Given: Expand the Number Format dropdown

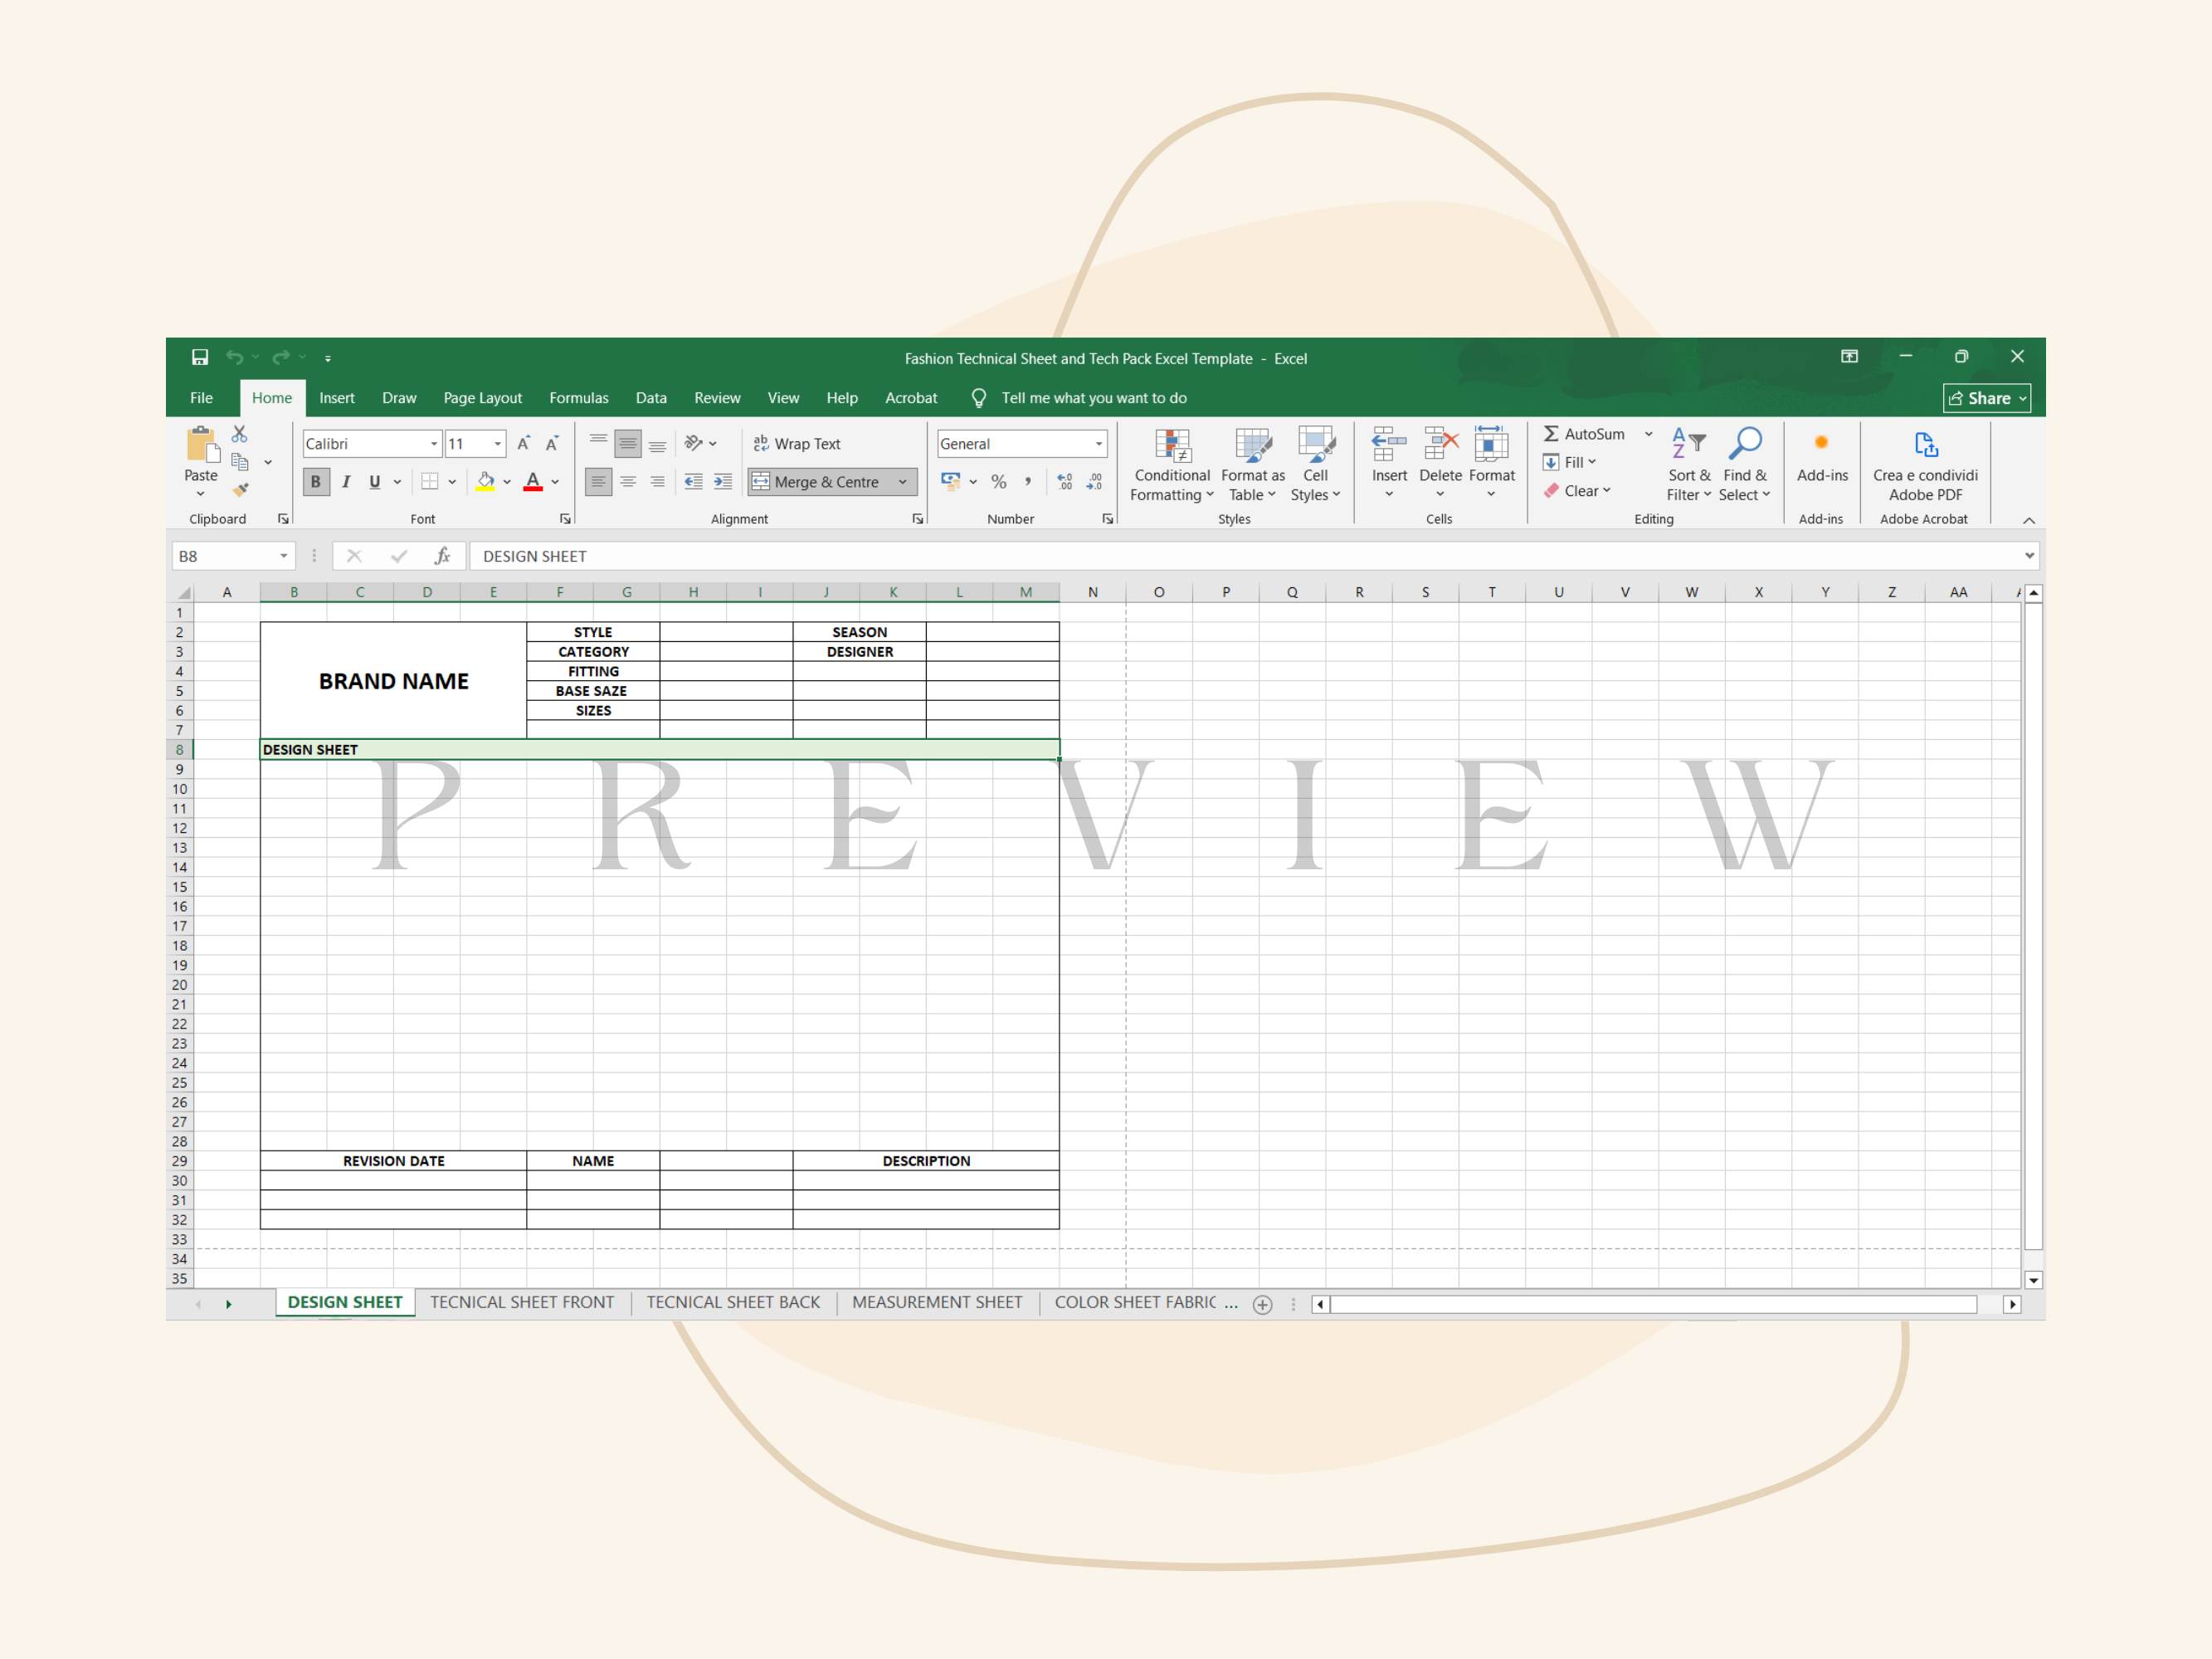Looking at the screenshot, I should pos(1098,443).
